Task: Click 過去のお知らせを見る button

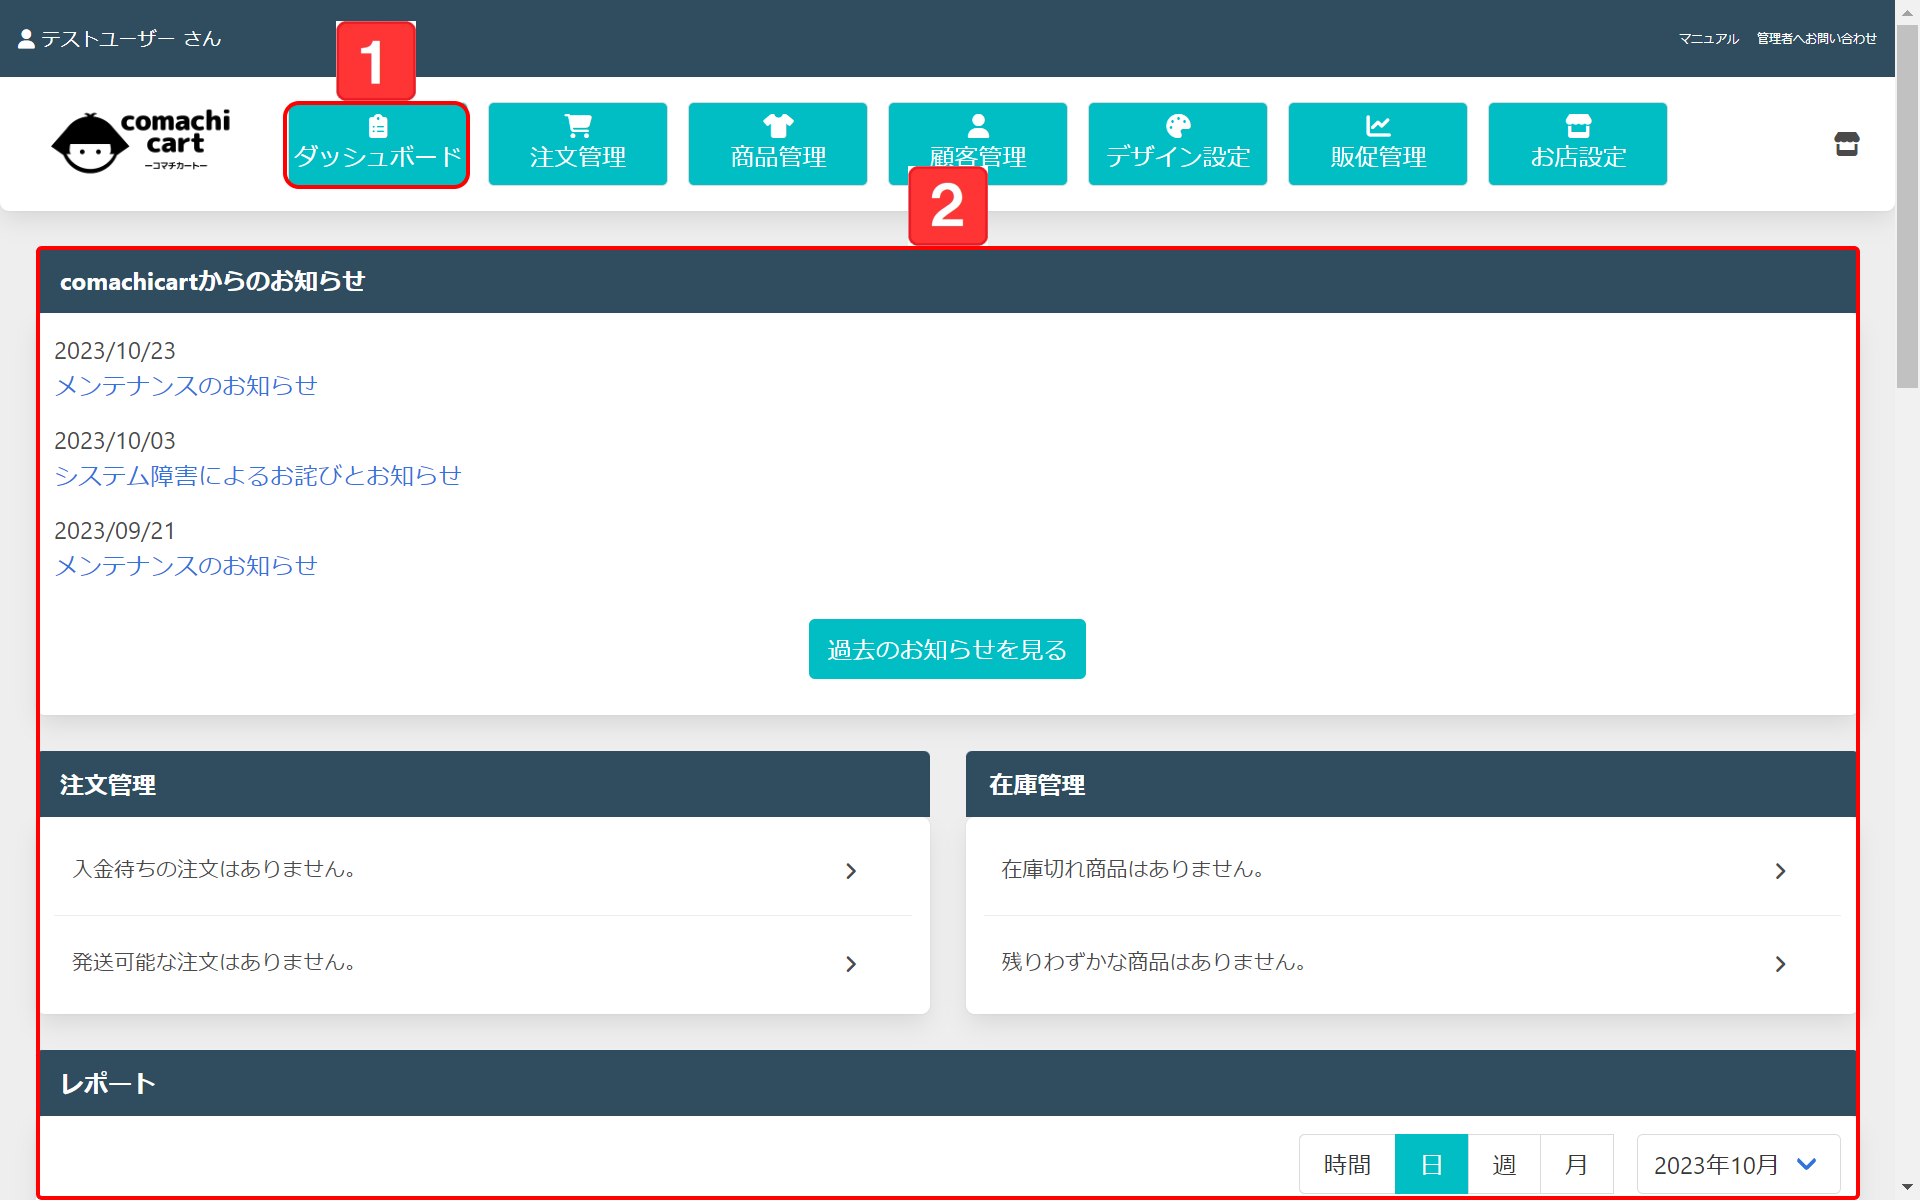Action: (x=947, y=649)
